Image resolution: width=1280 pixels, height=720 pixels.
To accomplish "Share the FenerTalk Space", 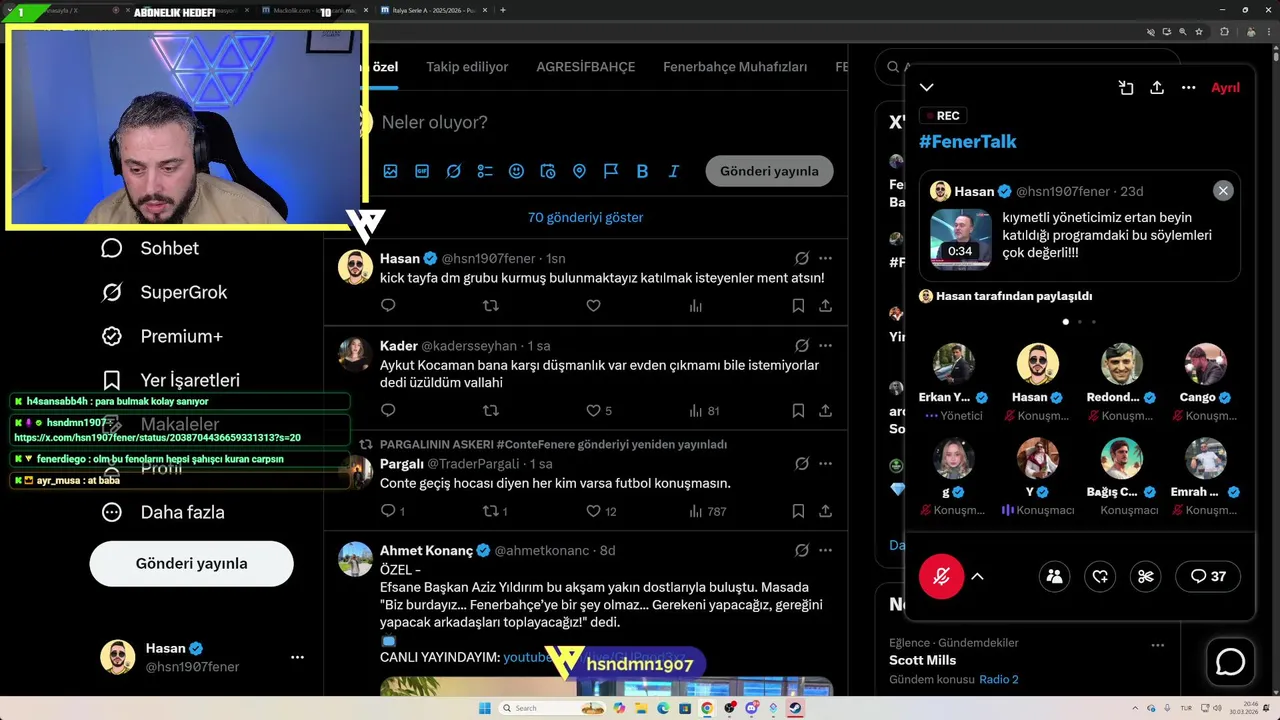I will click(x=1157, y=88).
